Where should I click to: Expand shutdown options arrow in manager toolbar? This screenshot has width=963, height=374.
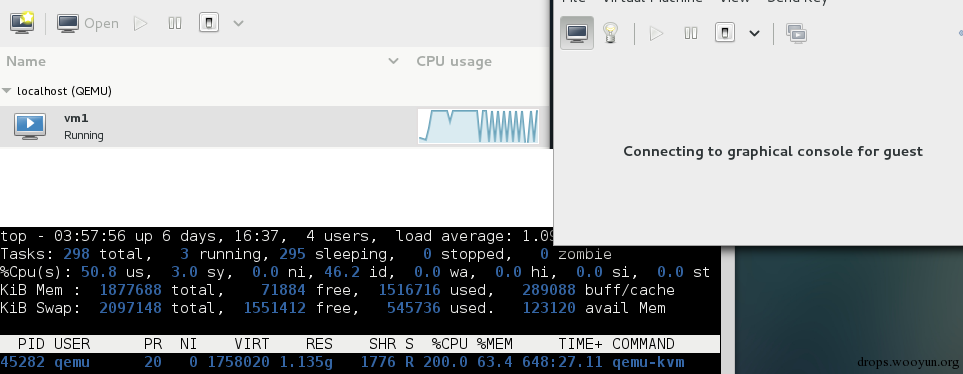click(238, 23)
